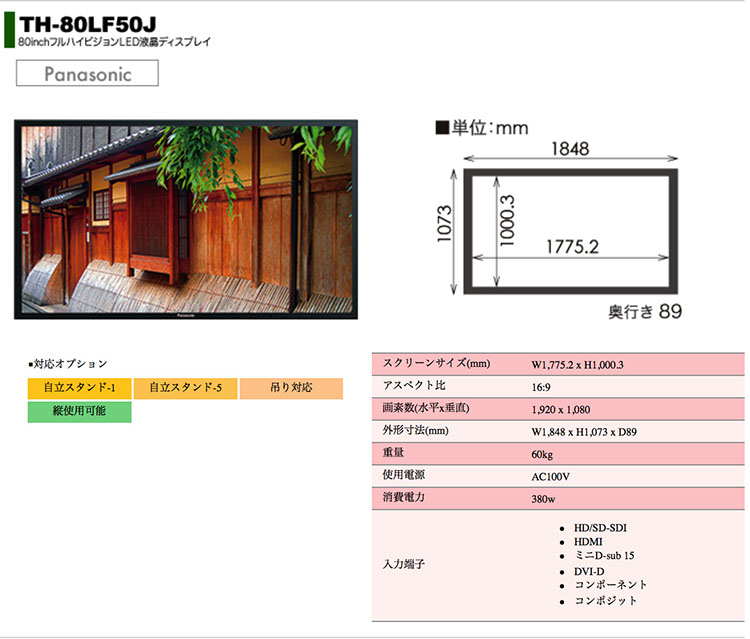750x639 pixels.
Task: Click the 奥行き 89 depth label
Action: coord(645,312)
